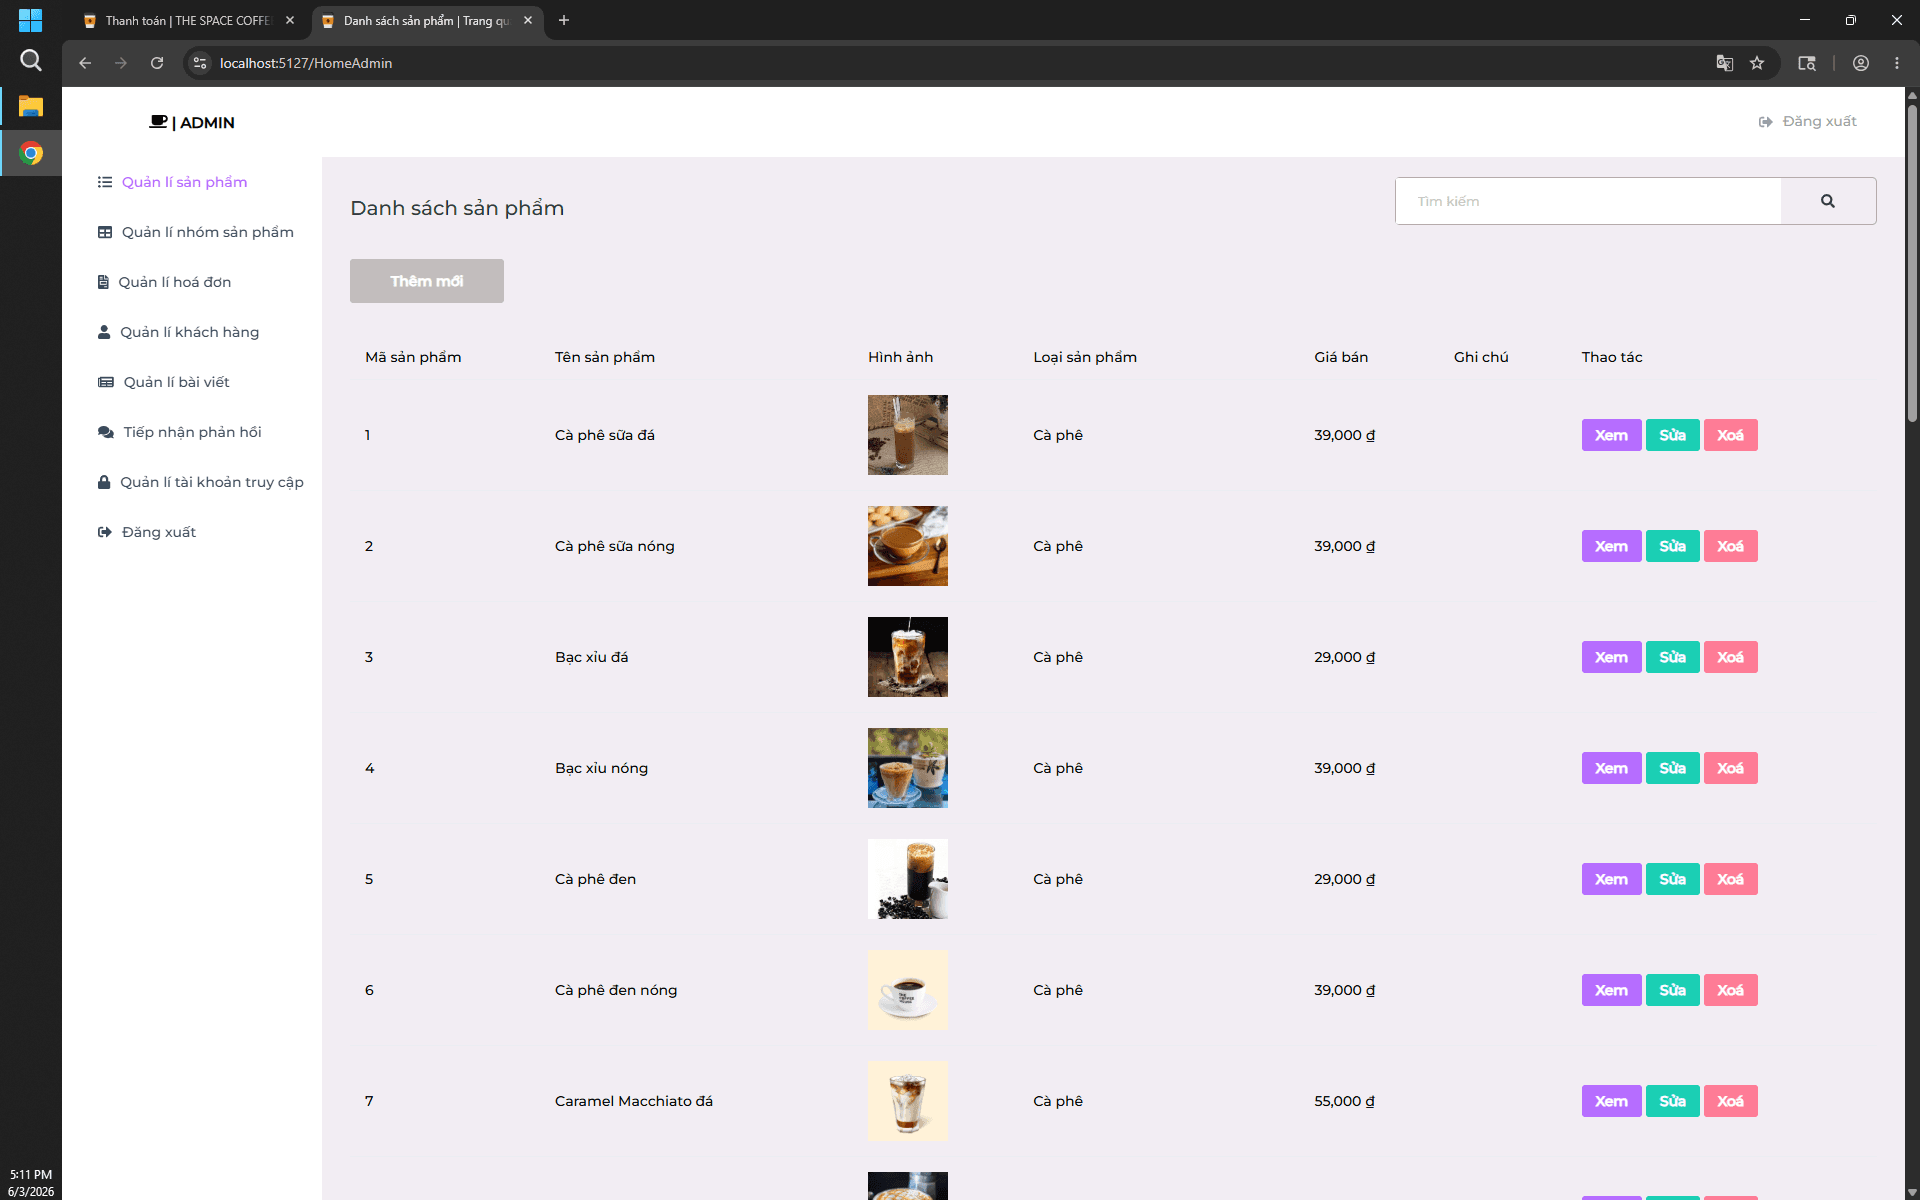Click the browser address bar URL
Image resolution: width=1920 pixels, height=1200 pixels.
[306, 63]
